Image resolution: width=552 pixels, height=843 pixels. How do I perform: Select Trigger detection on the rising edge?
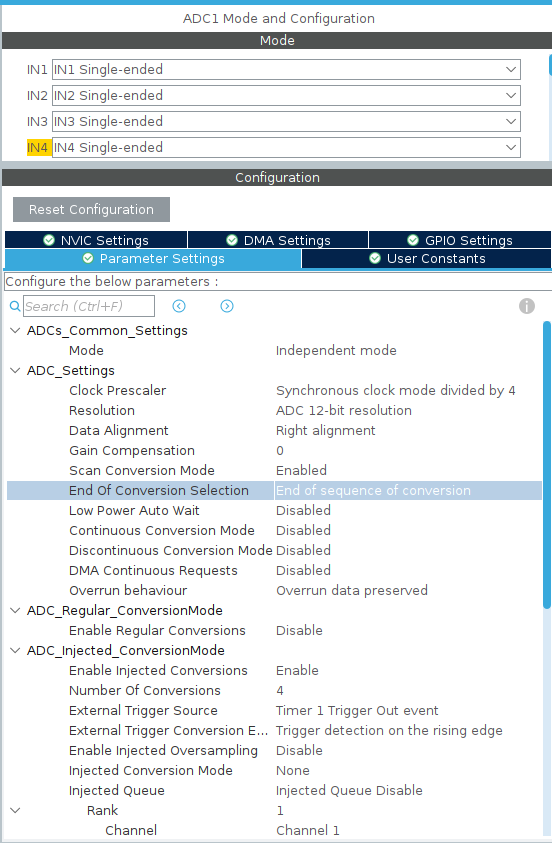click(389, 731)
